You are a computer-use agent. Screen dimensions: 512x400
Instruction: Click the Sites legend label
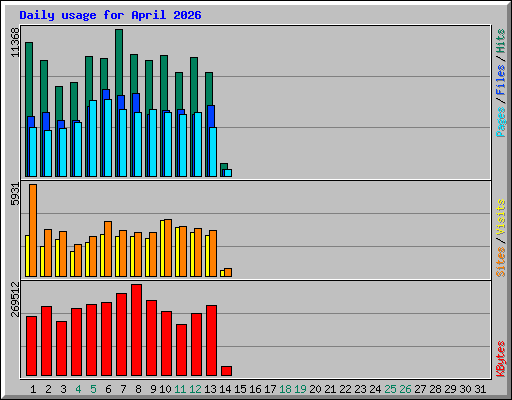pos(500,262)
